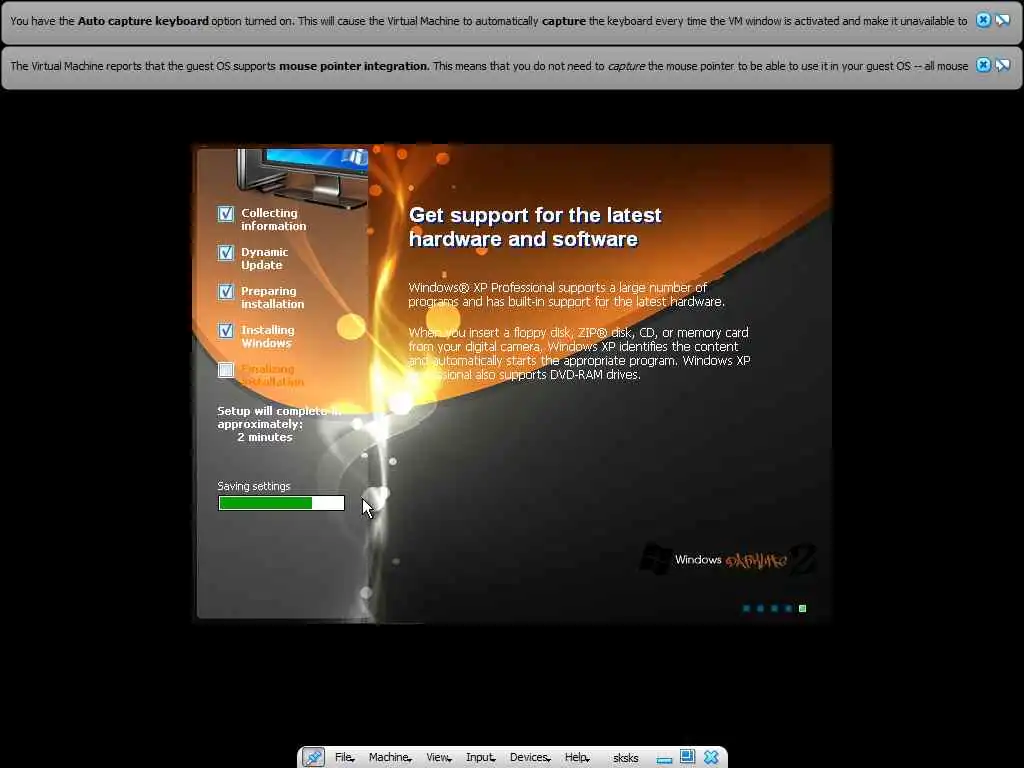Click 'Installing Windows' step label

[268, 336]
